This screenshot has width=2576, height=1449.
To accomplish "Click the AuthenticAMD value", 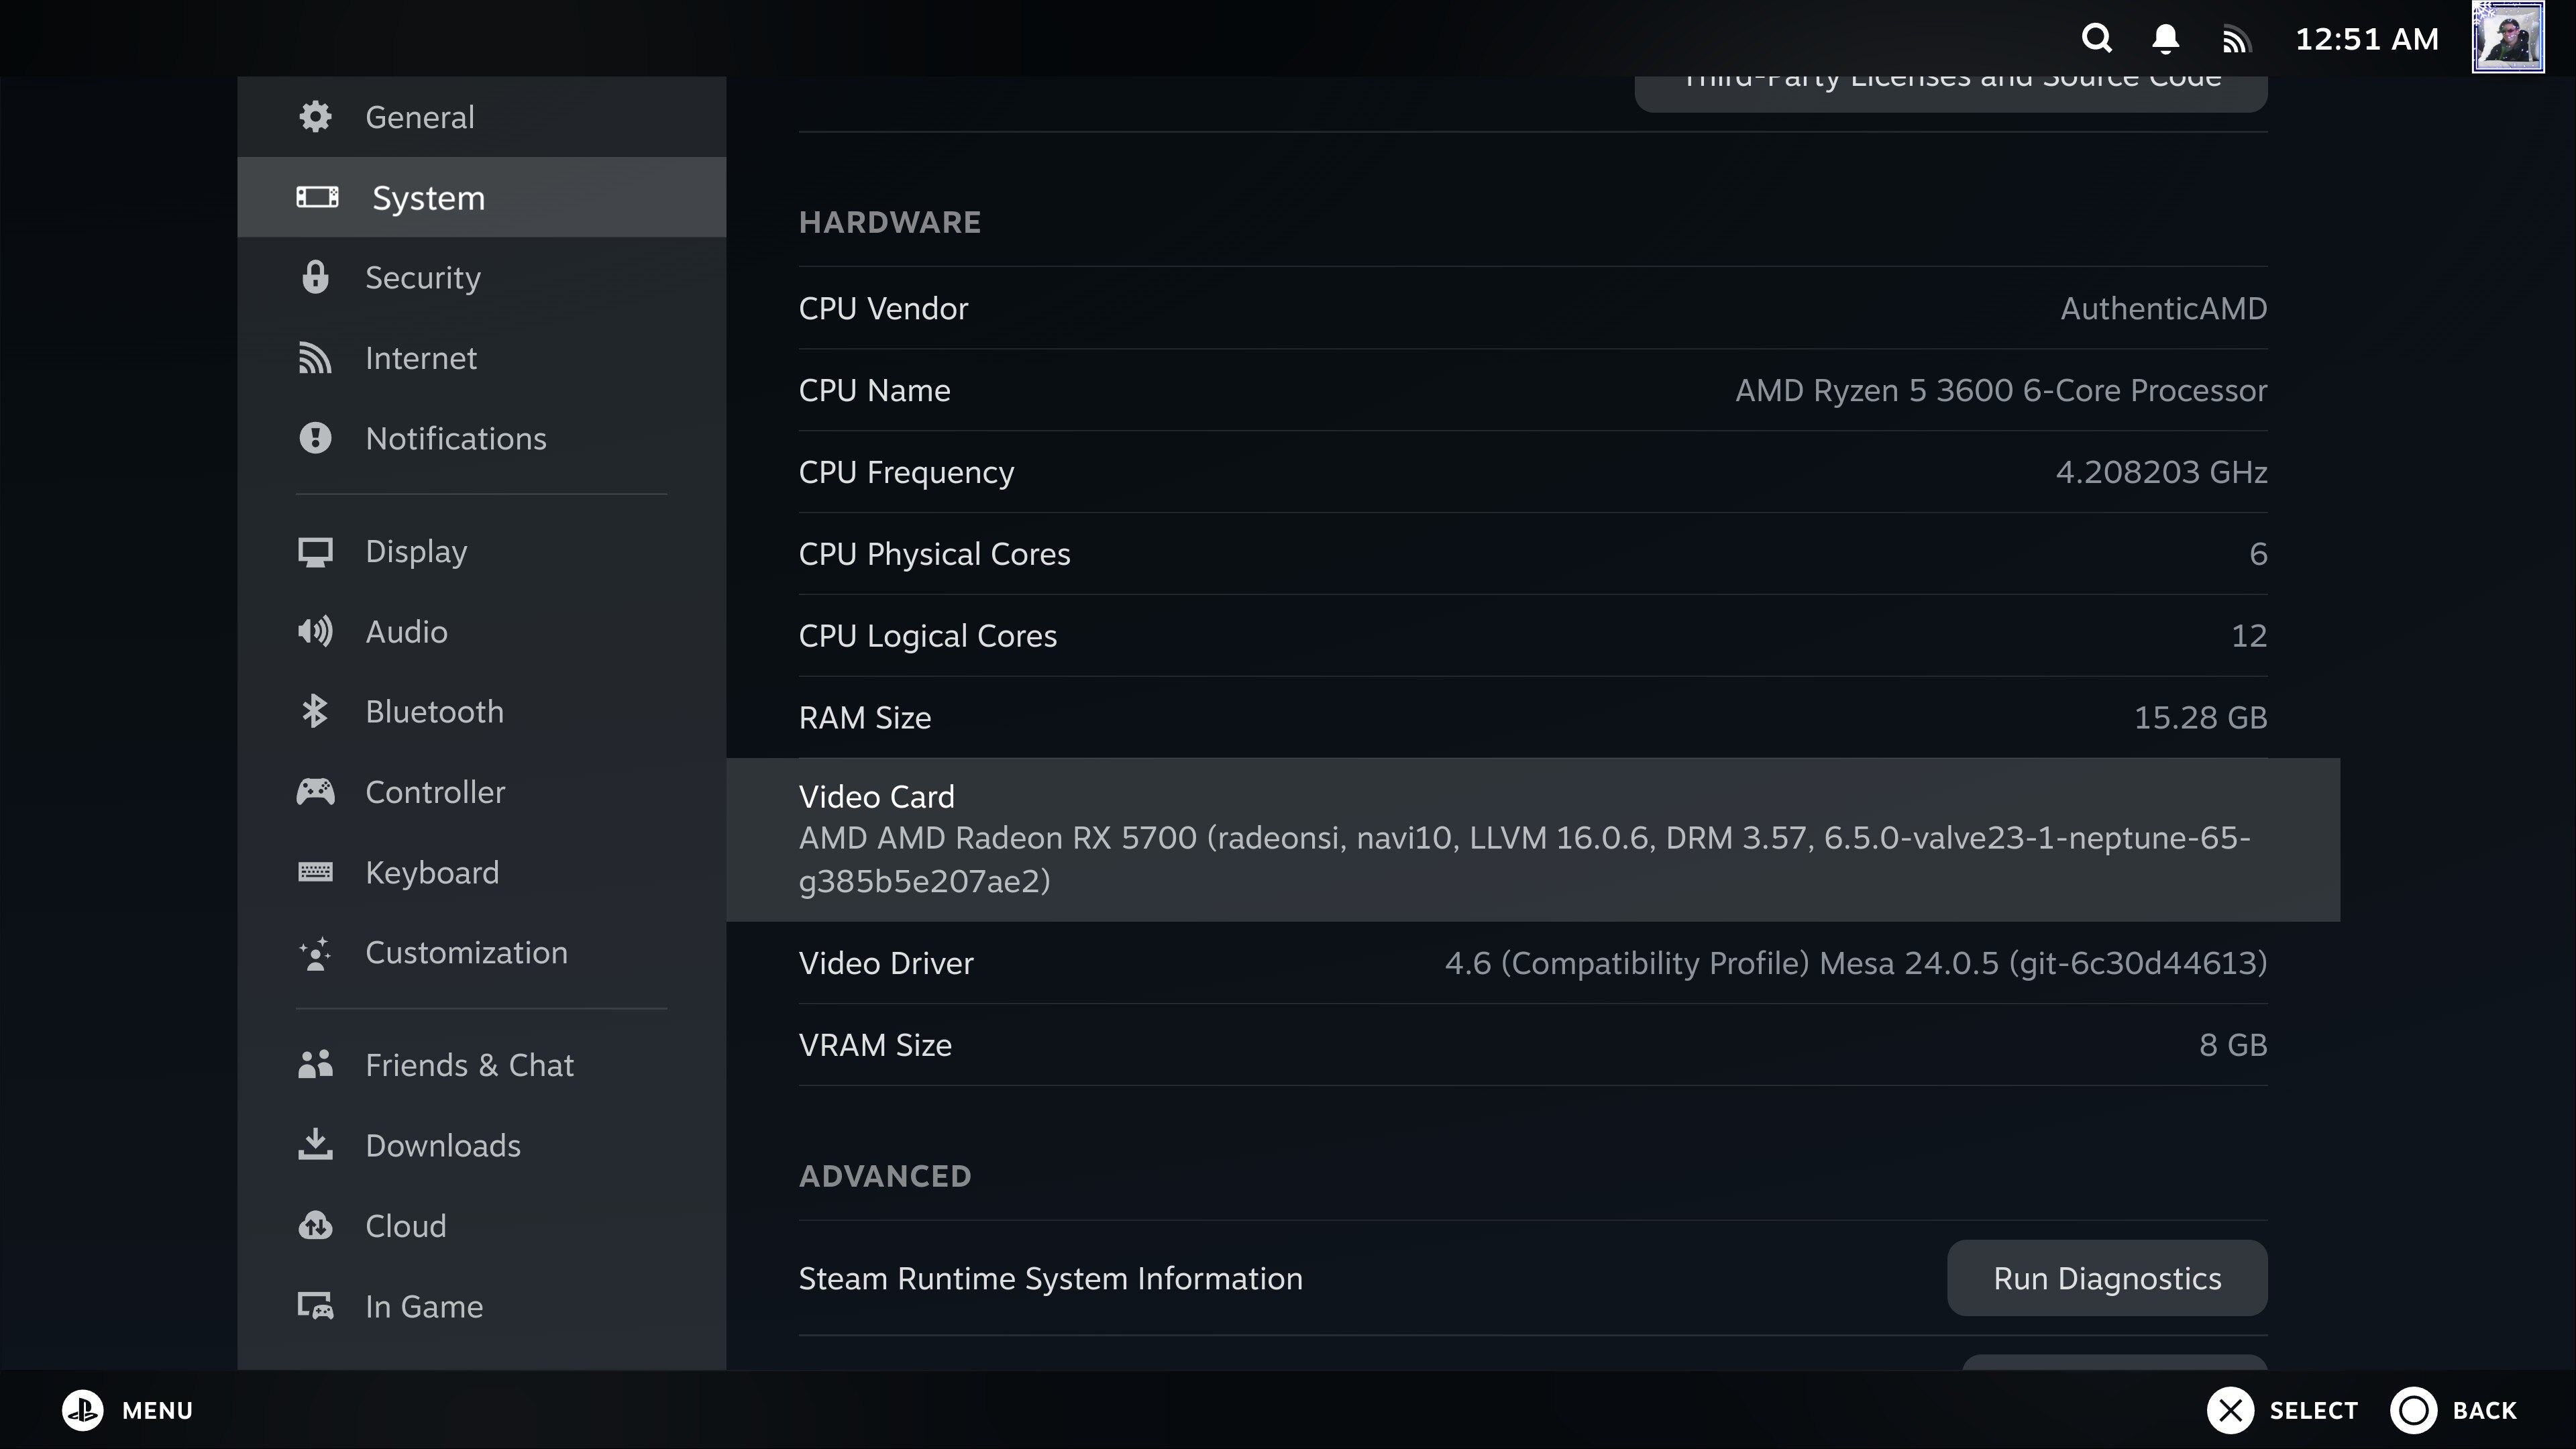I will (x=2163, y=308).
